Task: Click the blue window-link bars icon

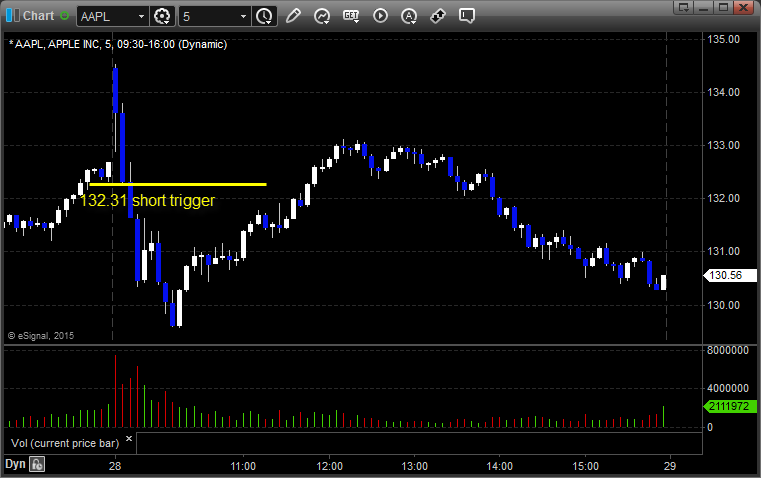Action: point(13,16)
